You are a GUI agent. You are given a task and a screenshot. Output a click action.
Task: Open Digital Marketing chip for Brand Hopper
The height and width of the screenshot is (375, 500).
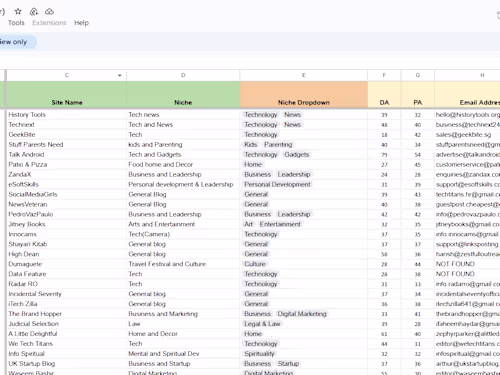(x=302, y=314)
